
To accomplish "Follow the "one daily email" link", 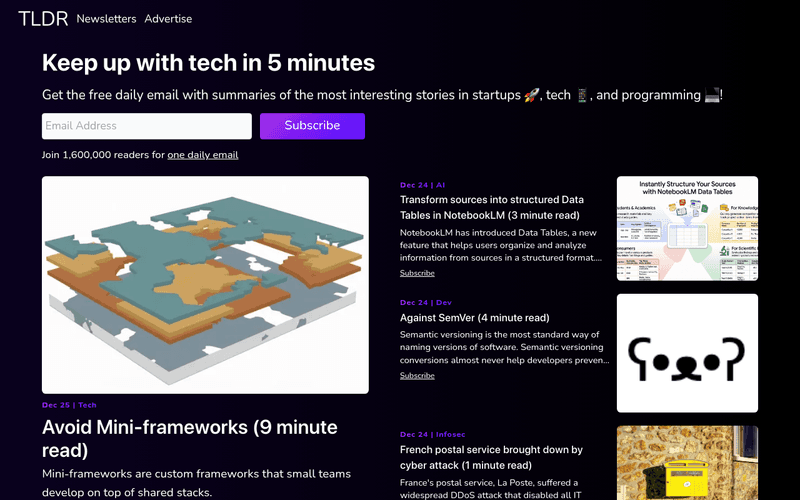I will [202, 155].
